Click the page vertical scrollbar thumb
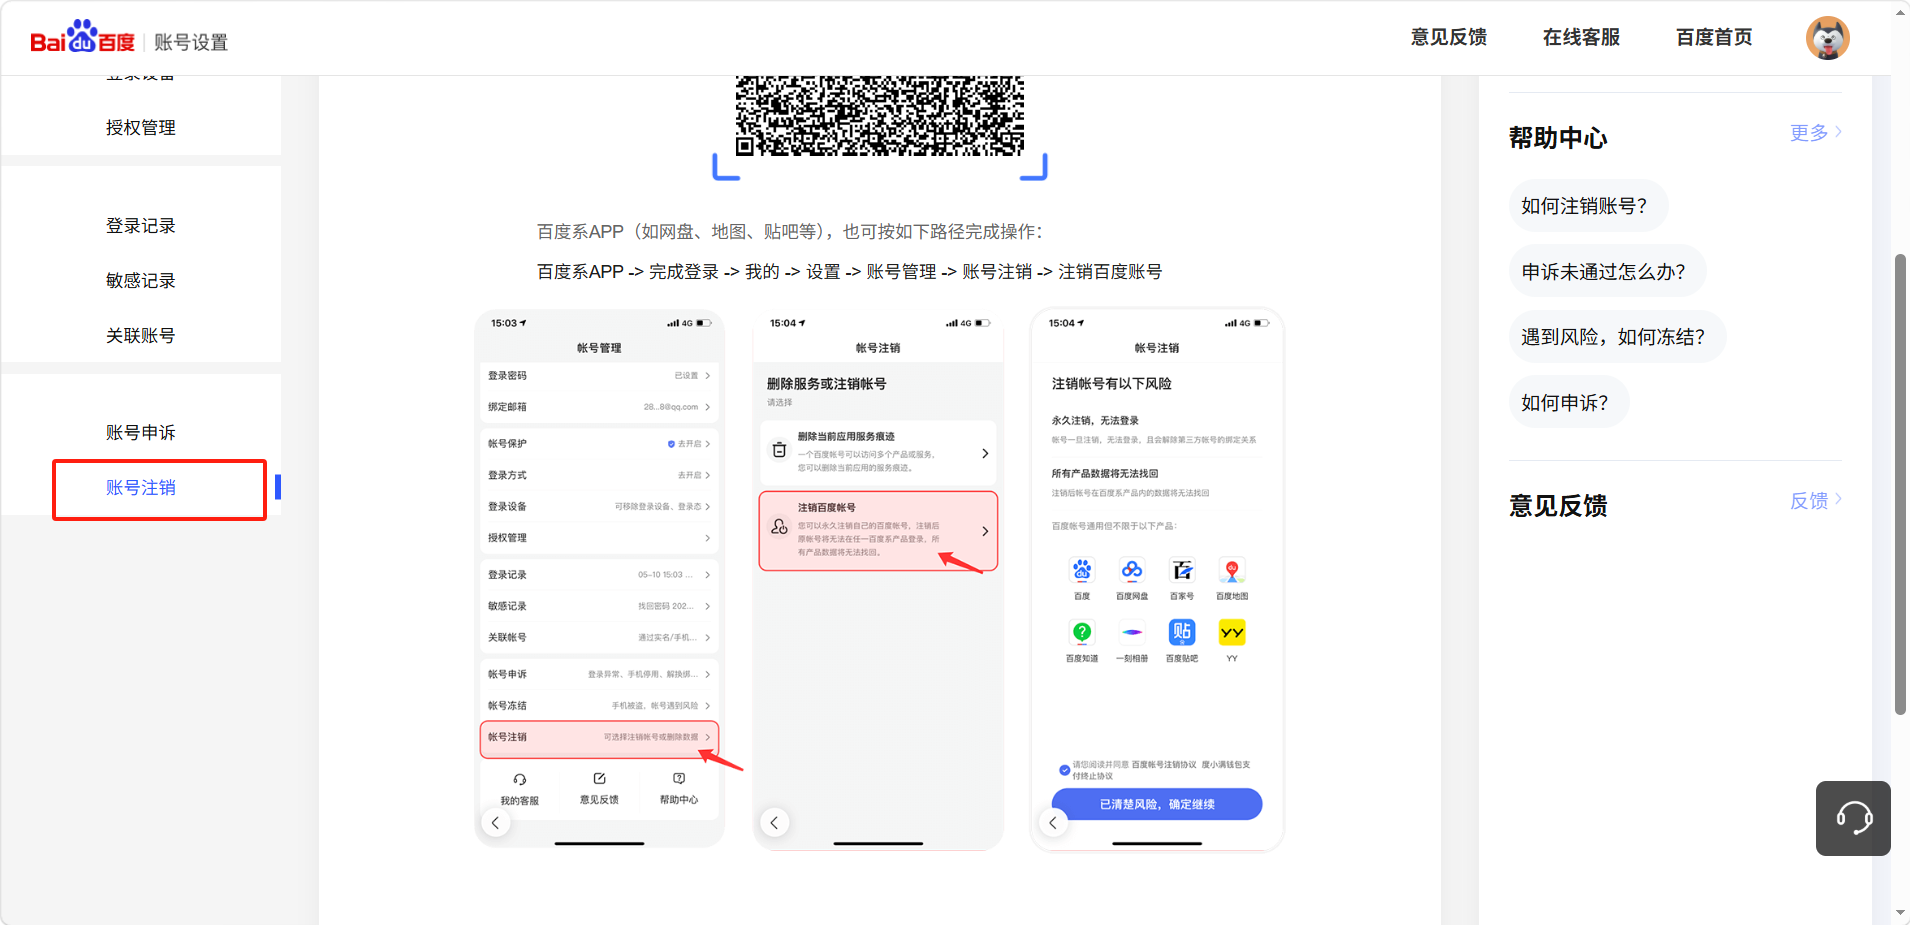The width and height of the screenshot is (1910, 925). coord(1900,485)
